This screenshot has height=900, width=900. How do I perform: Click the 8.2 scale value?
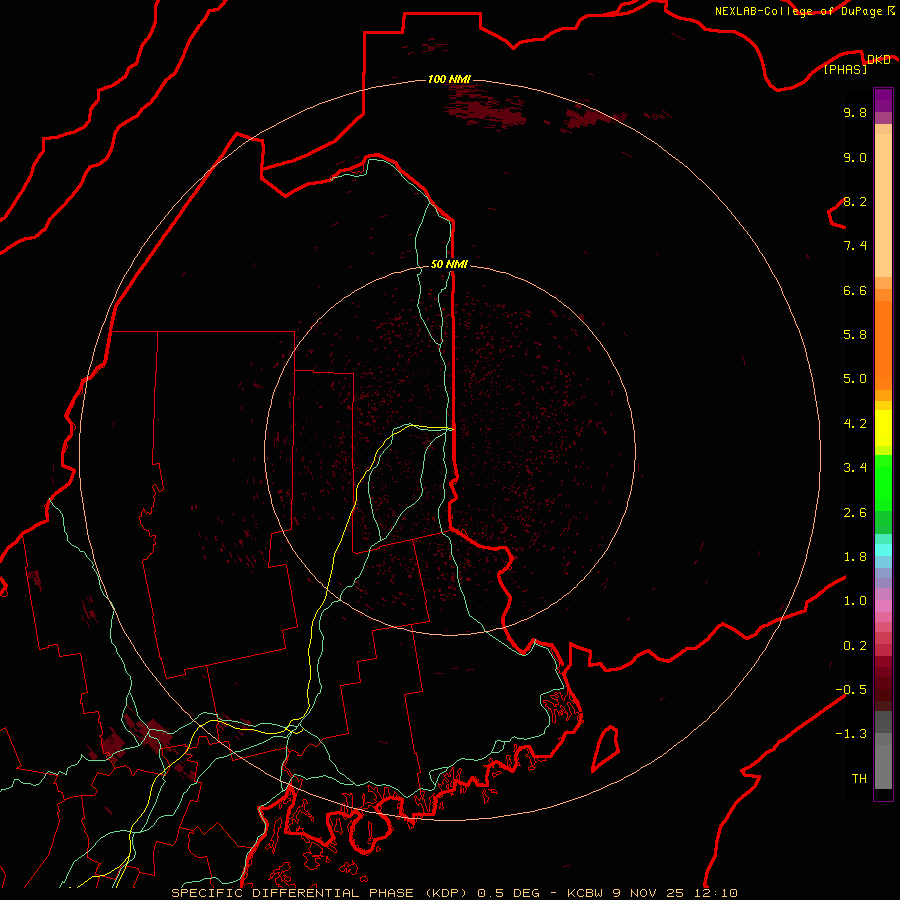click(x=855, y=201)
